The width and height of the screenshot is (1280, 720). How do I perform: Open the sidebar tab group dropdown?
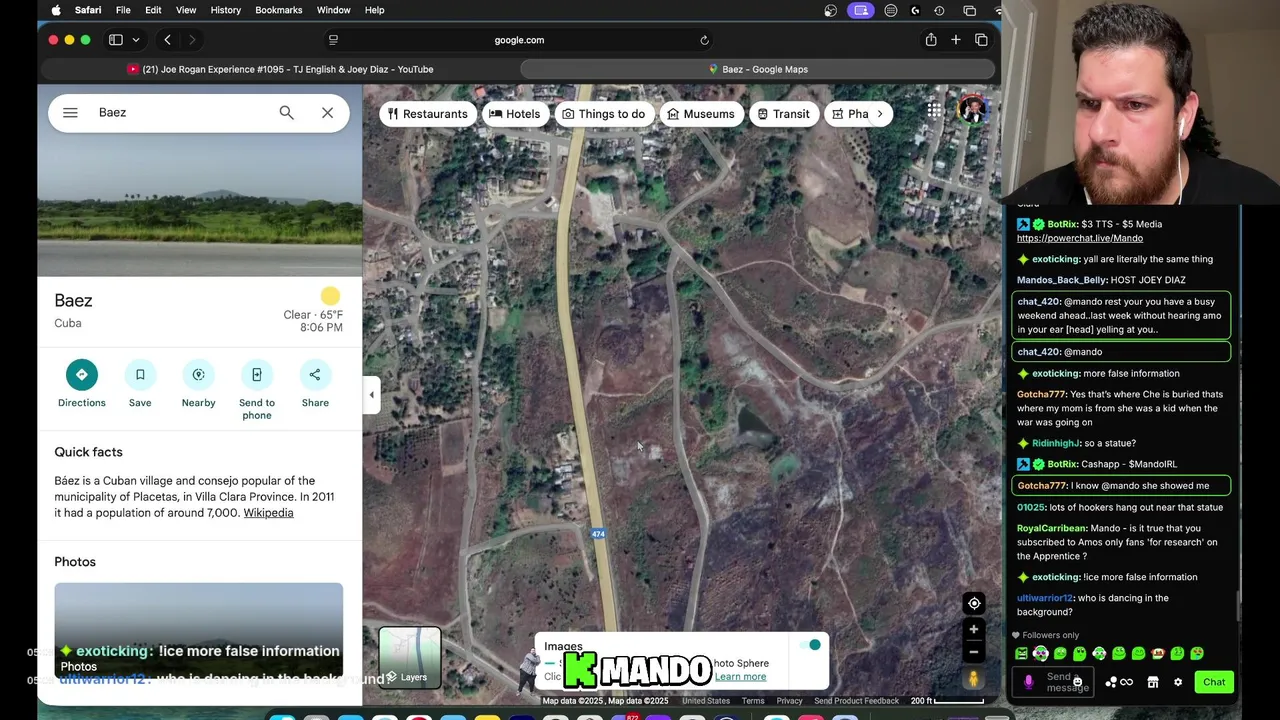[135, 40]
